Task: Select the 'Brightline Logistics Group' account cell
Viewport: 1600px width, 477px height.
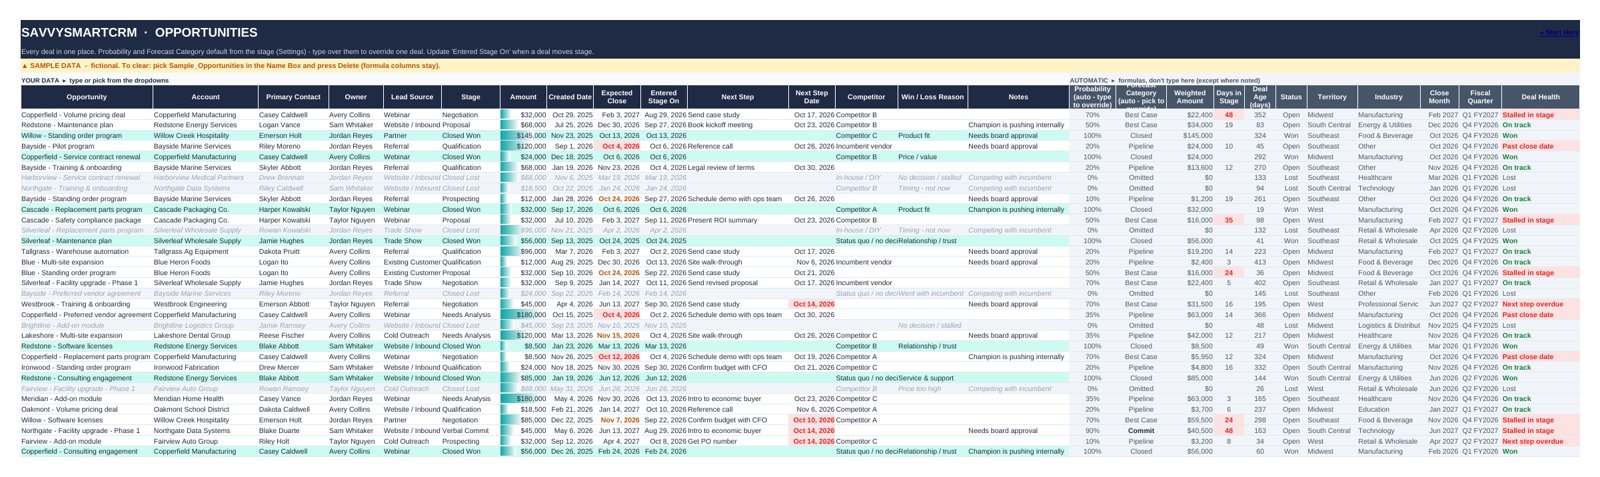Action: [x=206, y=325]
